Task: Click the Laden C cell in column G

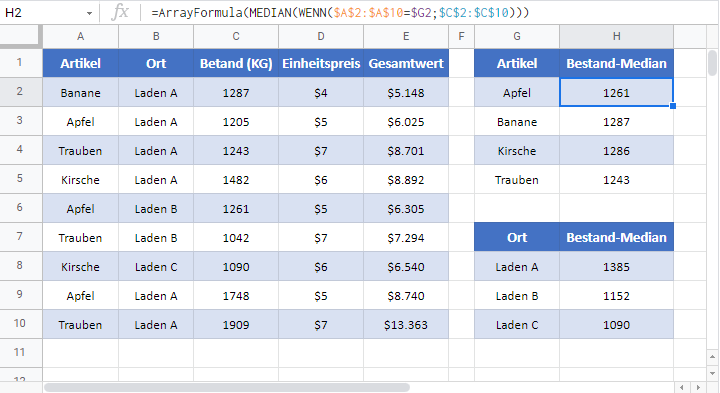Action: (517, 325)
